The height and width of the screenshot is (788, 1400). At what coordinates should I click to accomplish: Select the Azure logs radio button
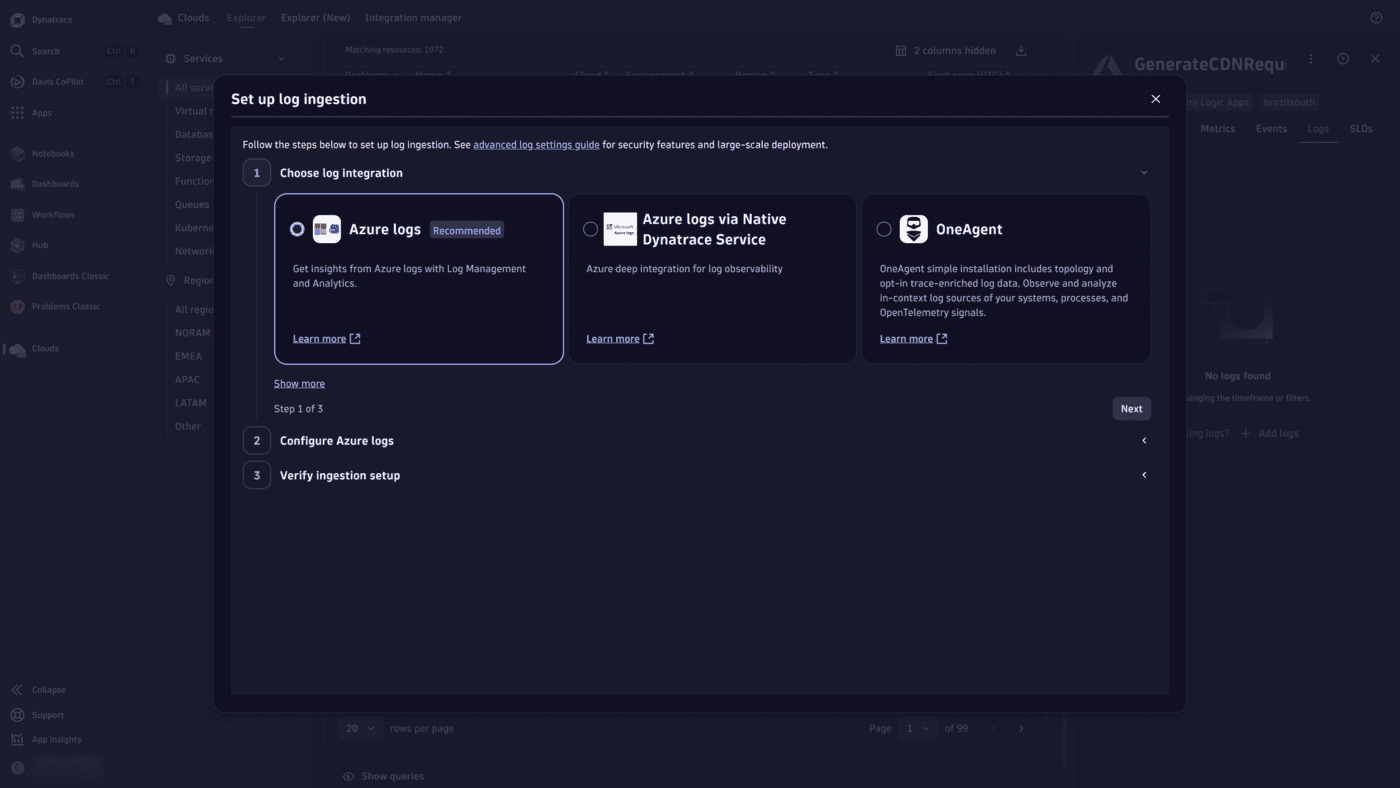click(x=297, y=228)
